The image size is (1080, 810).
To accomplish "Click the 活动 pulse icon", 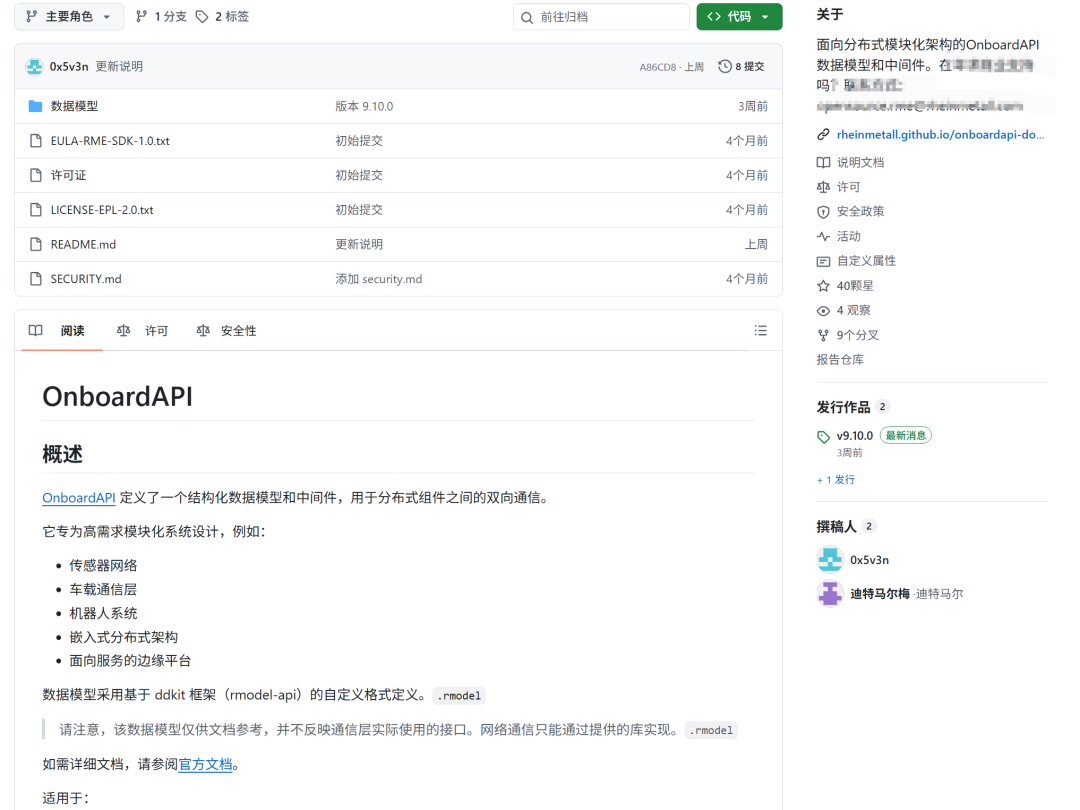I will tap(823, 236).
